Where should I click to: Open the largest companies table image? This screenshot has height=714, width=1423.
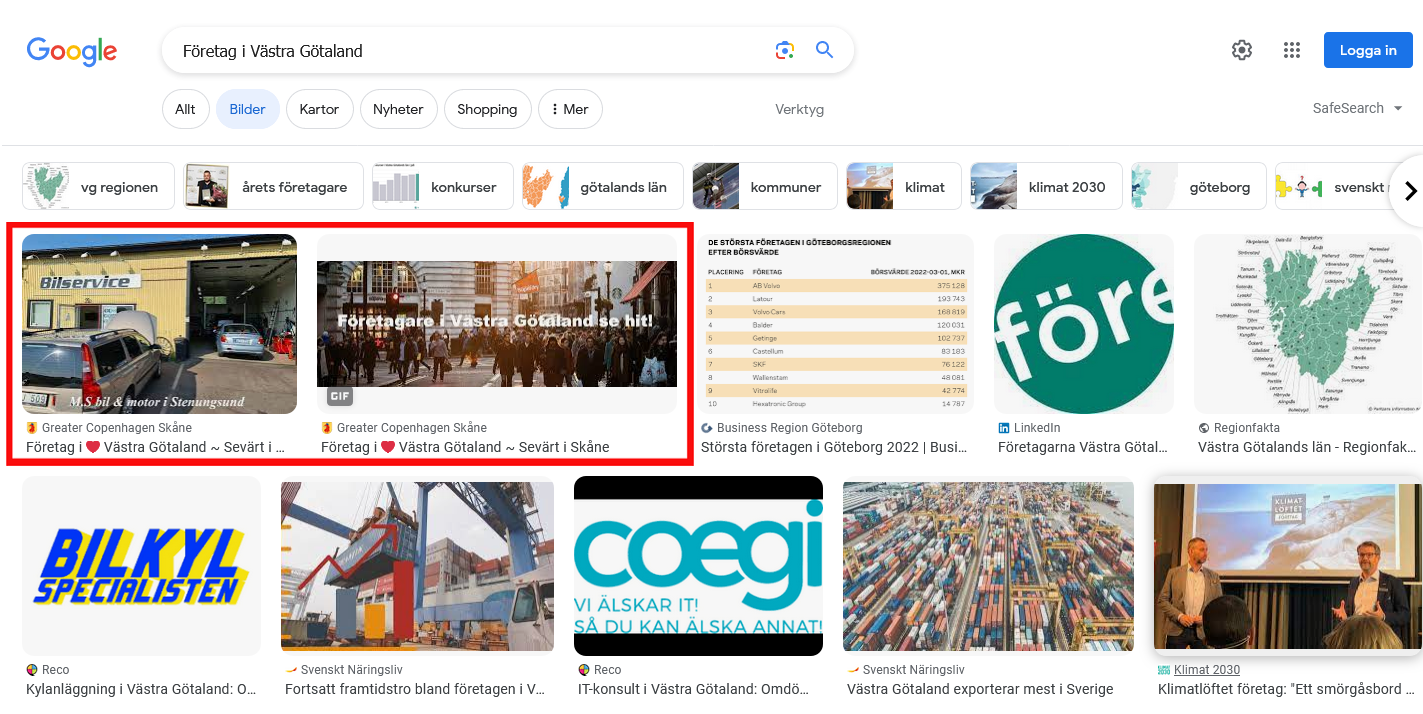pos(837,324)
